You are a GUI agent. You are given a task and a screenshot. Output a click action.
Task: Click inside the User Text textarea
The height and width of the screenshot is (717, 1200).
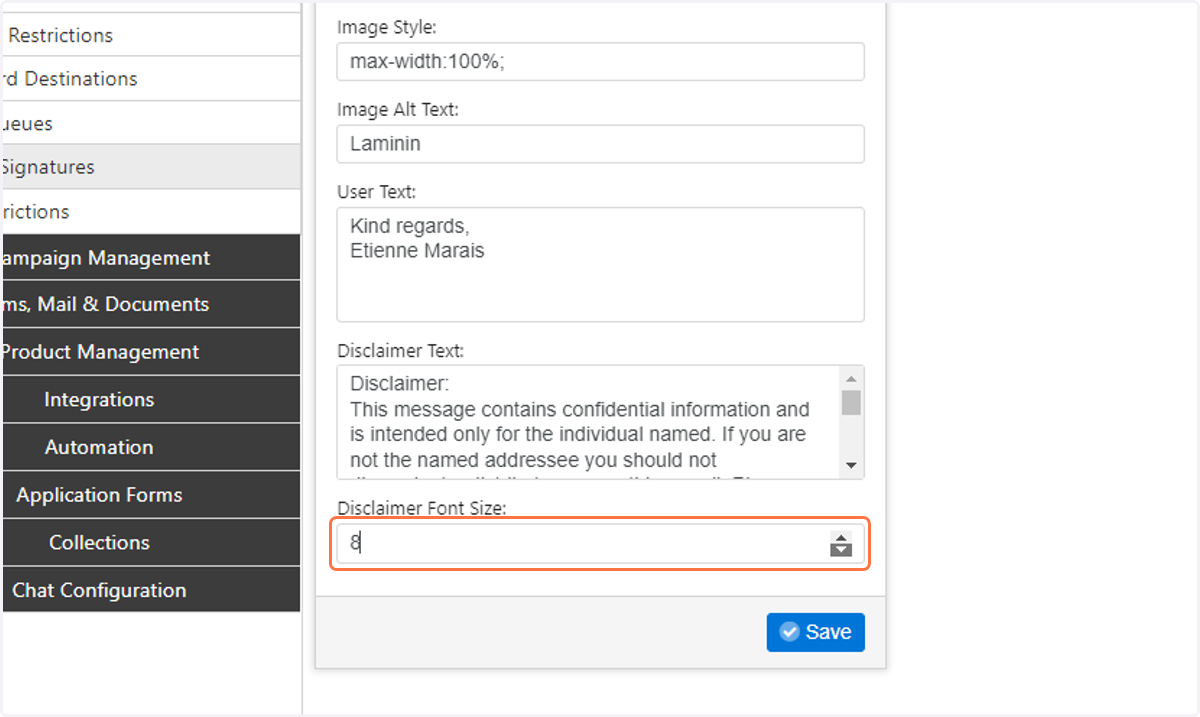pos(600,264)
